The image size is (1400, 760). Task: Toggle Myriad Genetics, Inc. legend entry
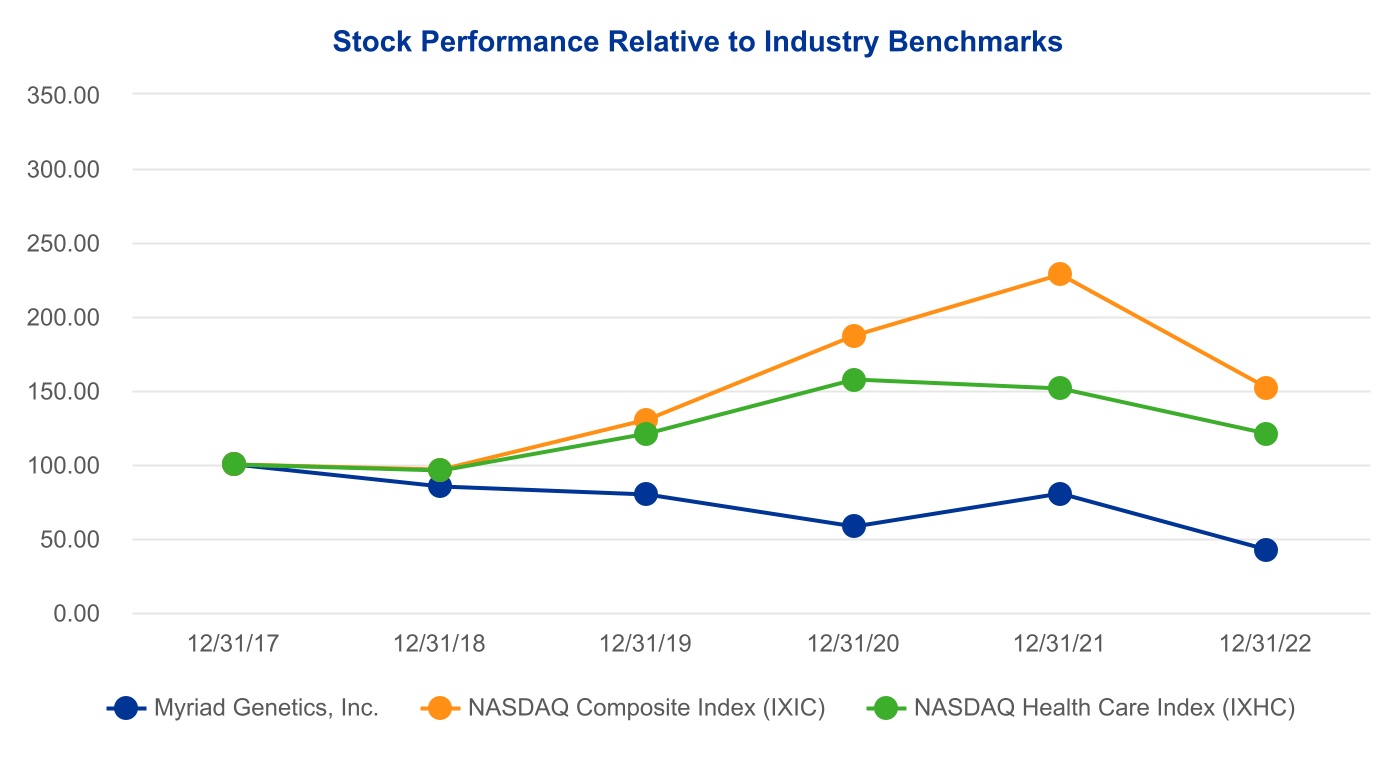(x=266, y=708)
